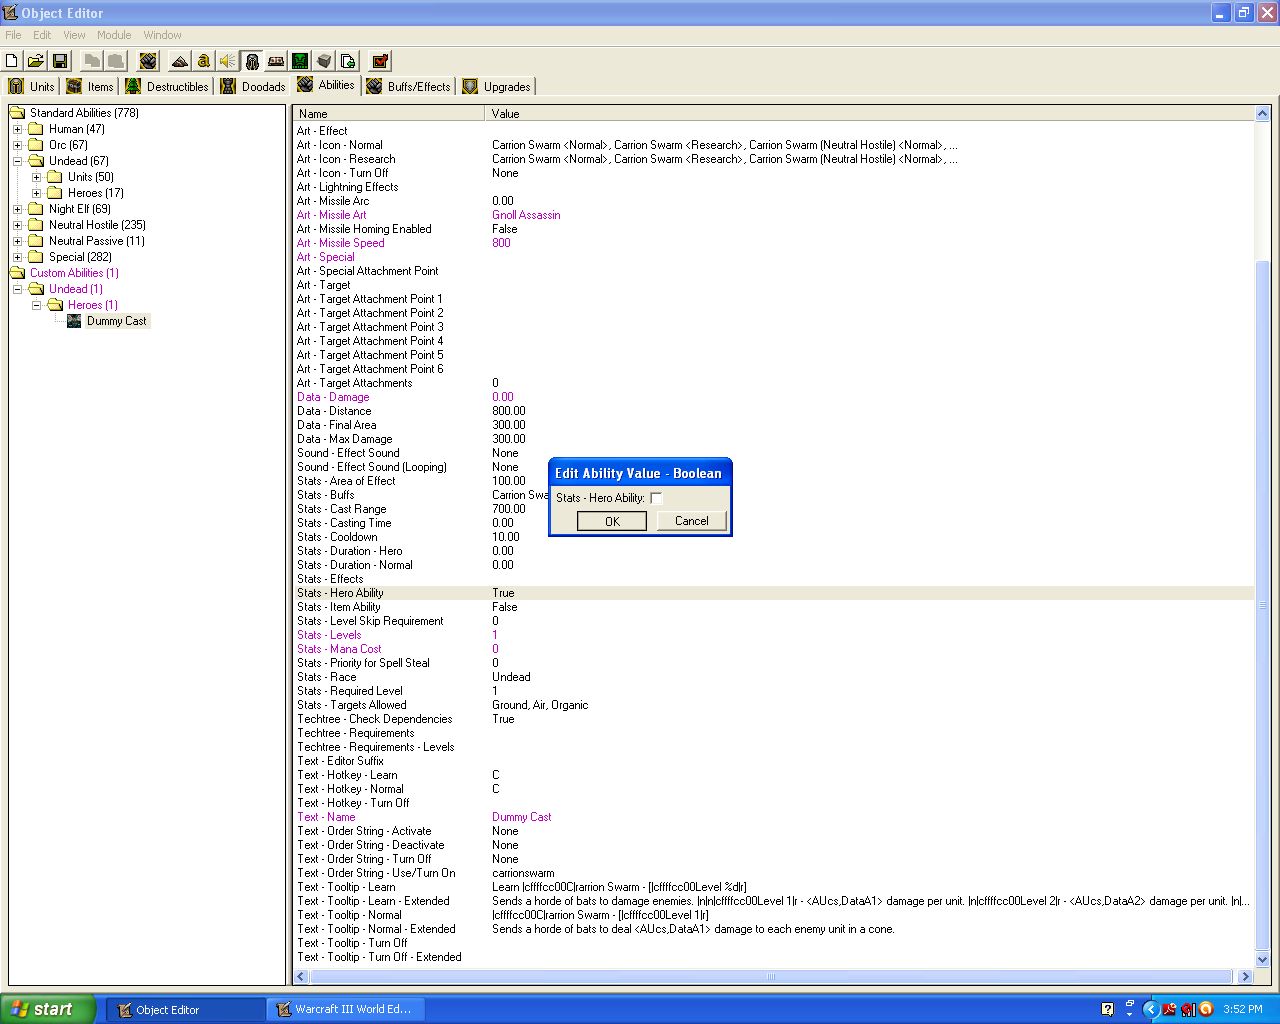Select the Stats - Mana Cost row
Image resolution: width=1280 pixels, height=1024 pixels.
click(x=773, y=649)
